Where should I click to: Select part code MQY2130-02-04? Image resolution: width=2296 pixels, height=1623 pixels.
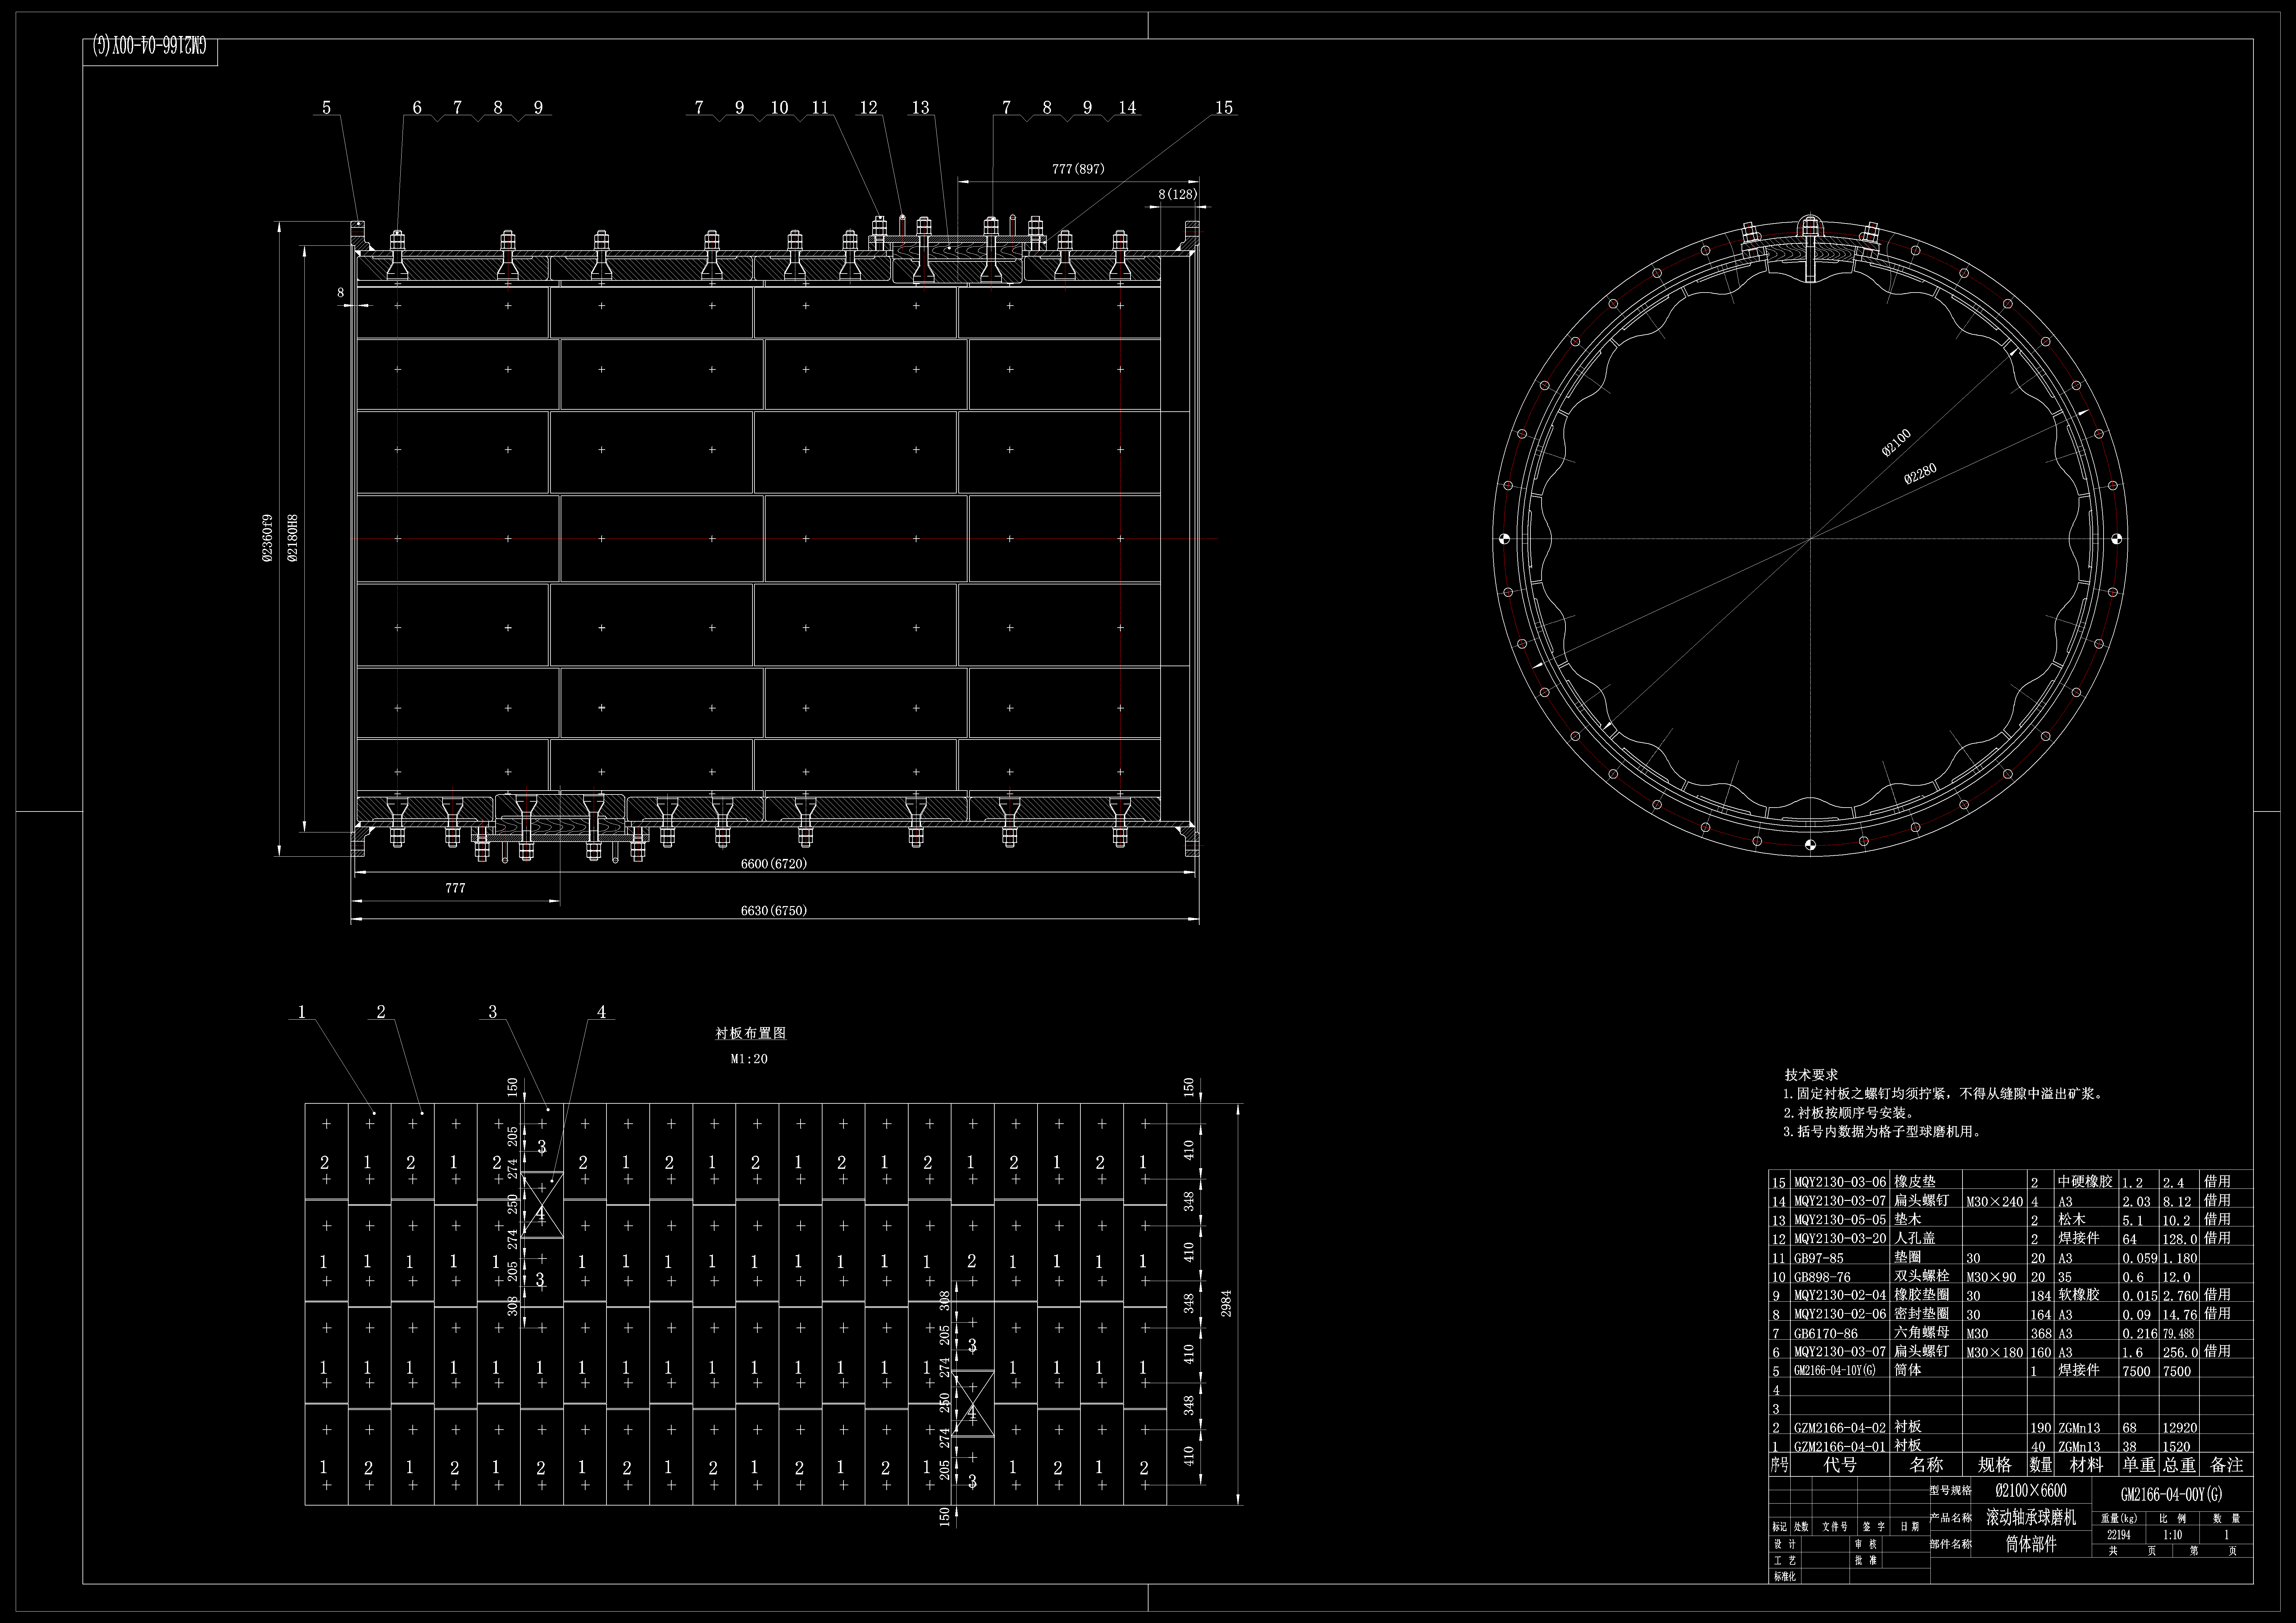click(1840, 1295)
